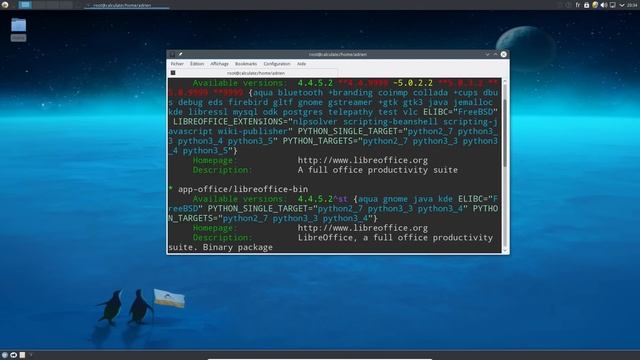The width and height of the screenshot is (640, 360).
Task: Click the libreoffice-bin homepage URL
Action: pyautogui.click(x=362, y=228)
